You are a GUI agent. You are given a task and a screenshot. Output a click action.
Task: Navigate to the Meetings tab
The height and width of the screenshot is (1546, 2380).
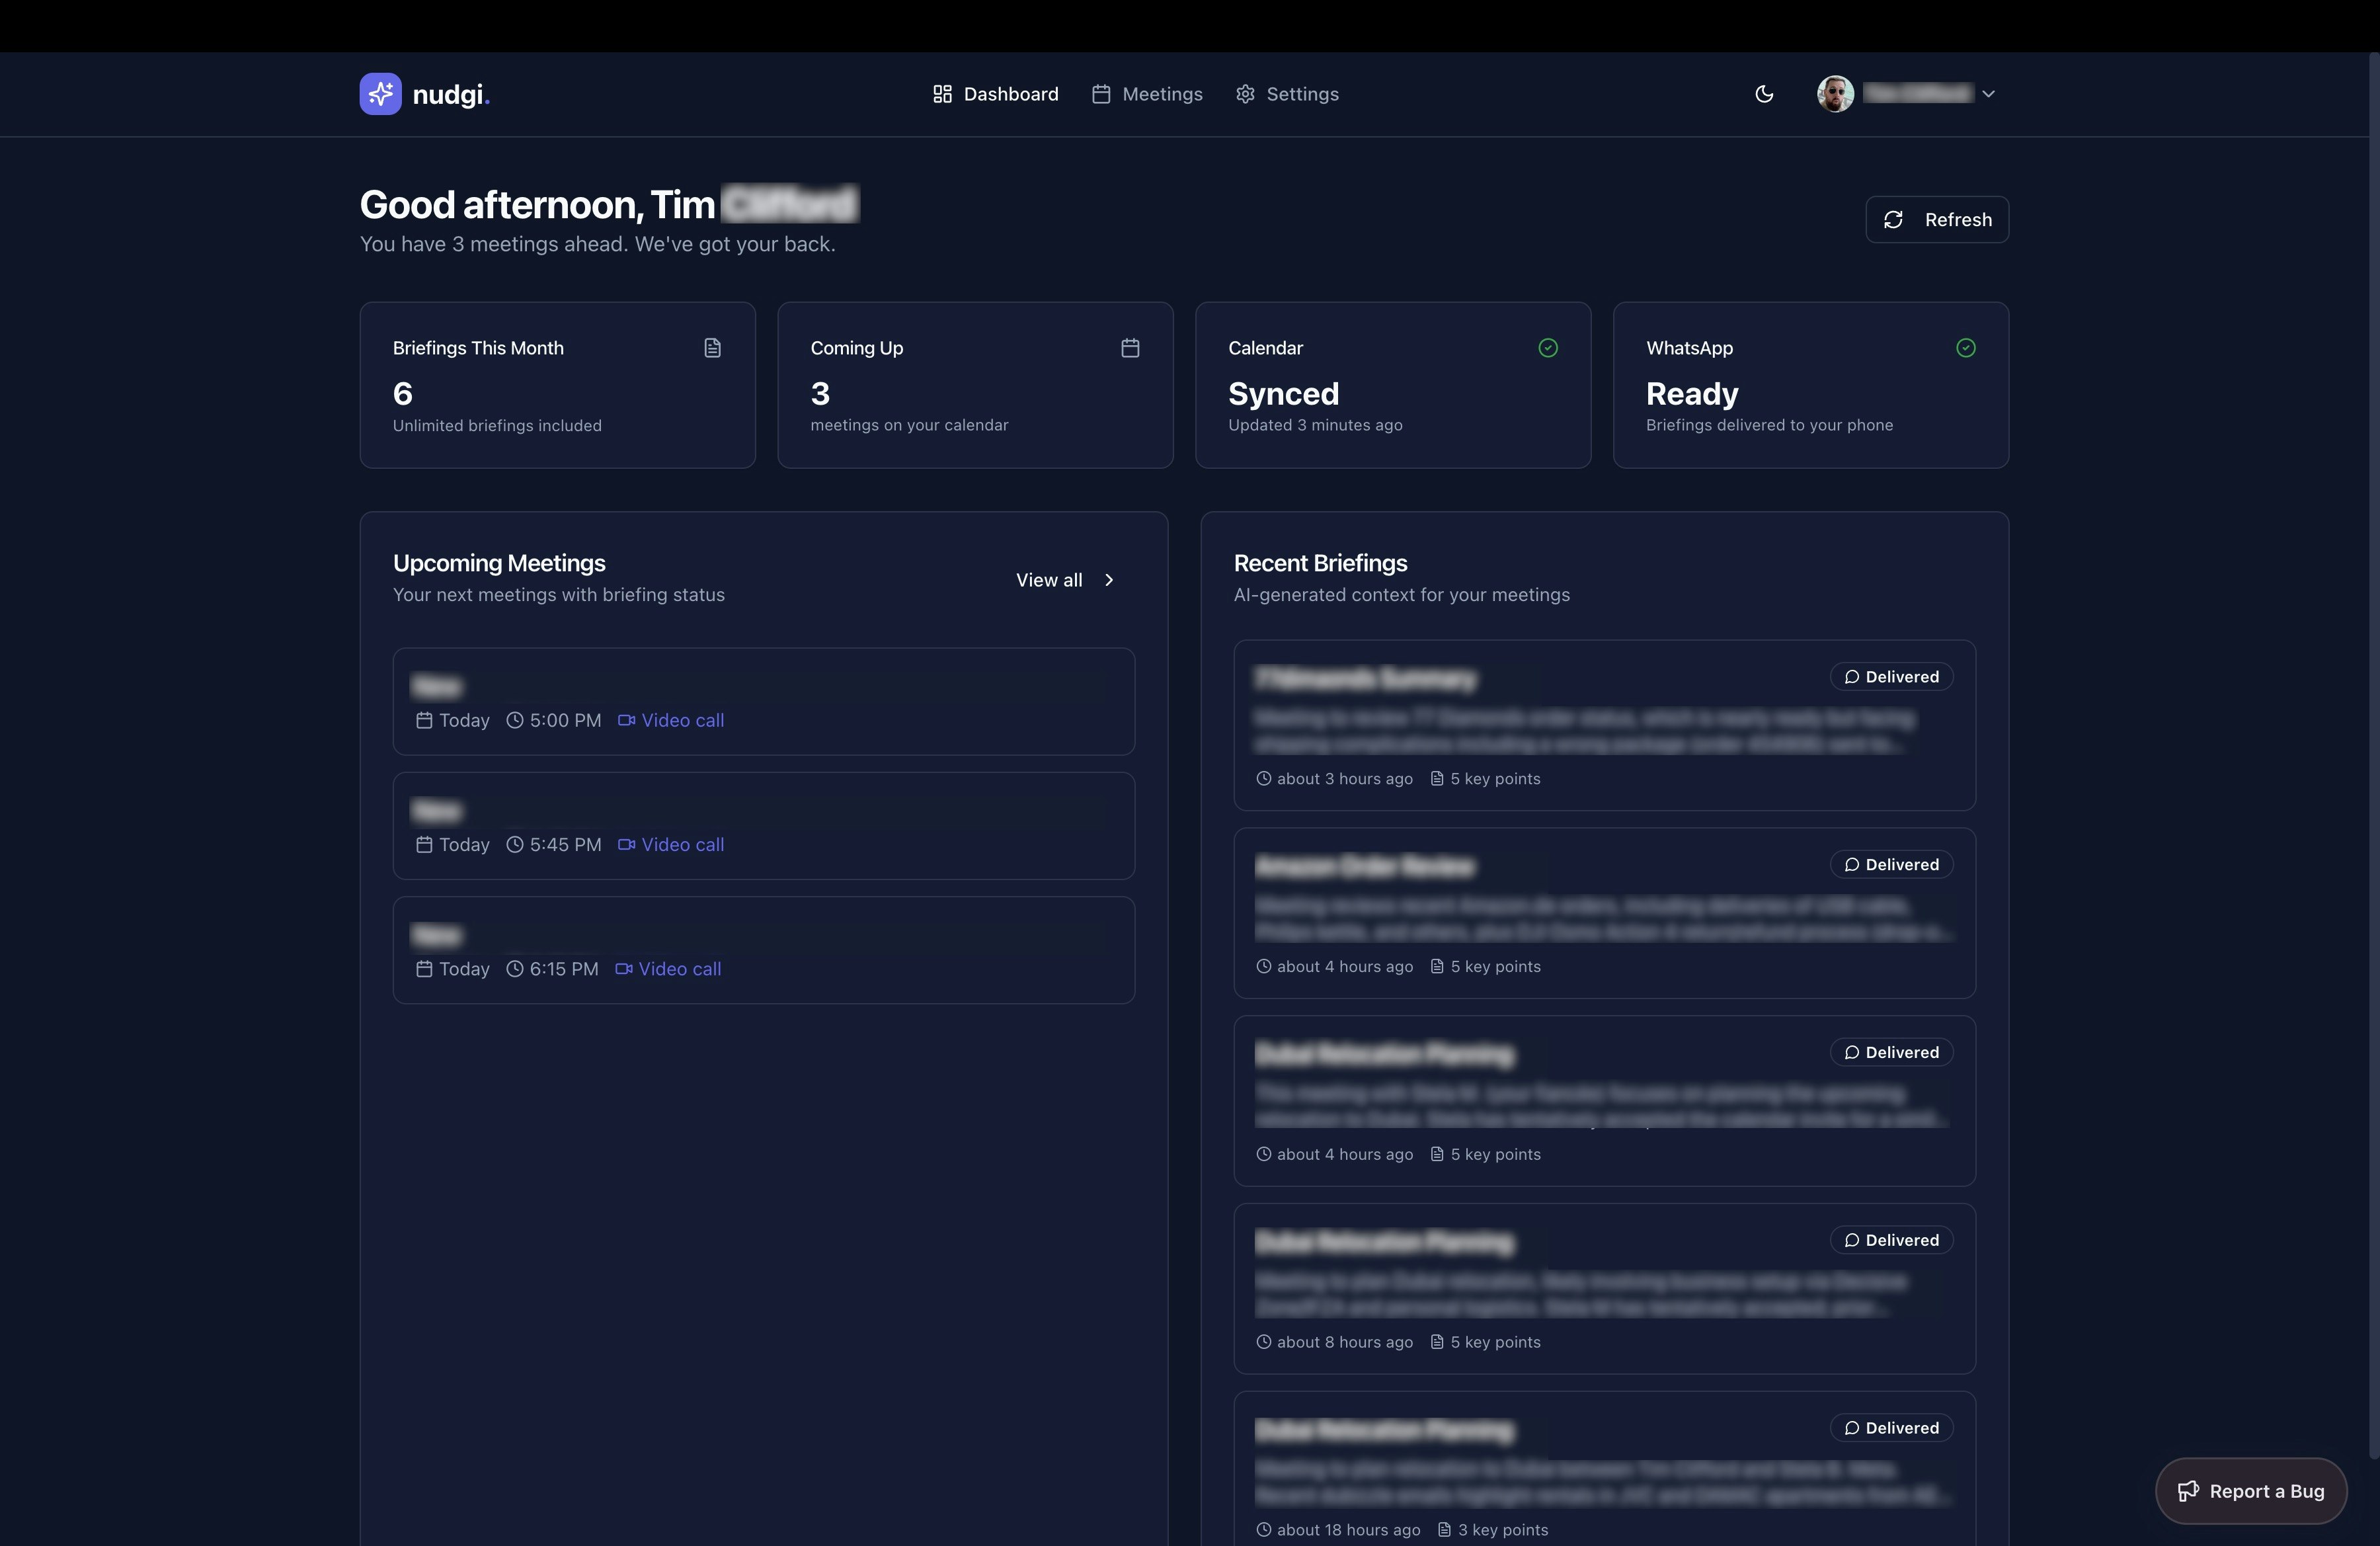(x=1147, y=93)
